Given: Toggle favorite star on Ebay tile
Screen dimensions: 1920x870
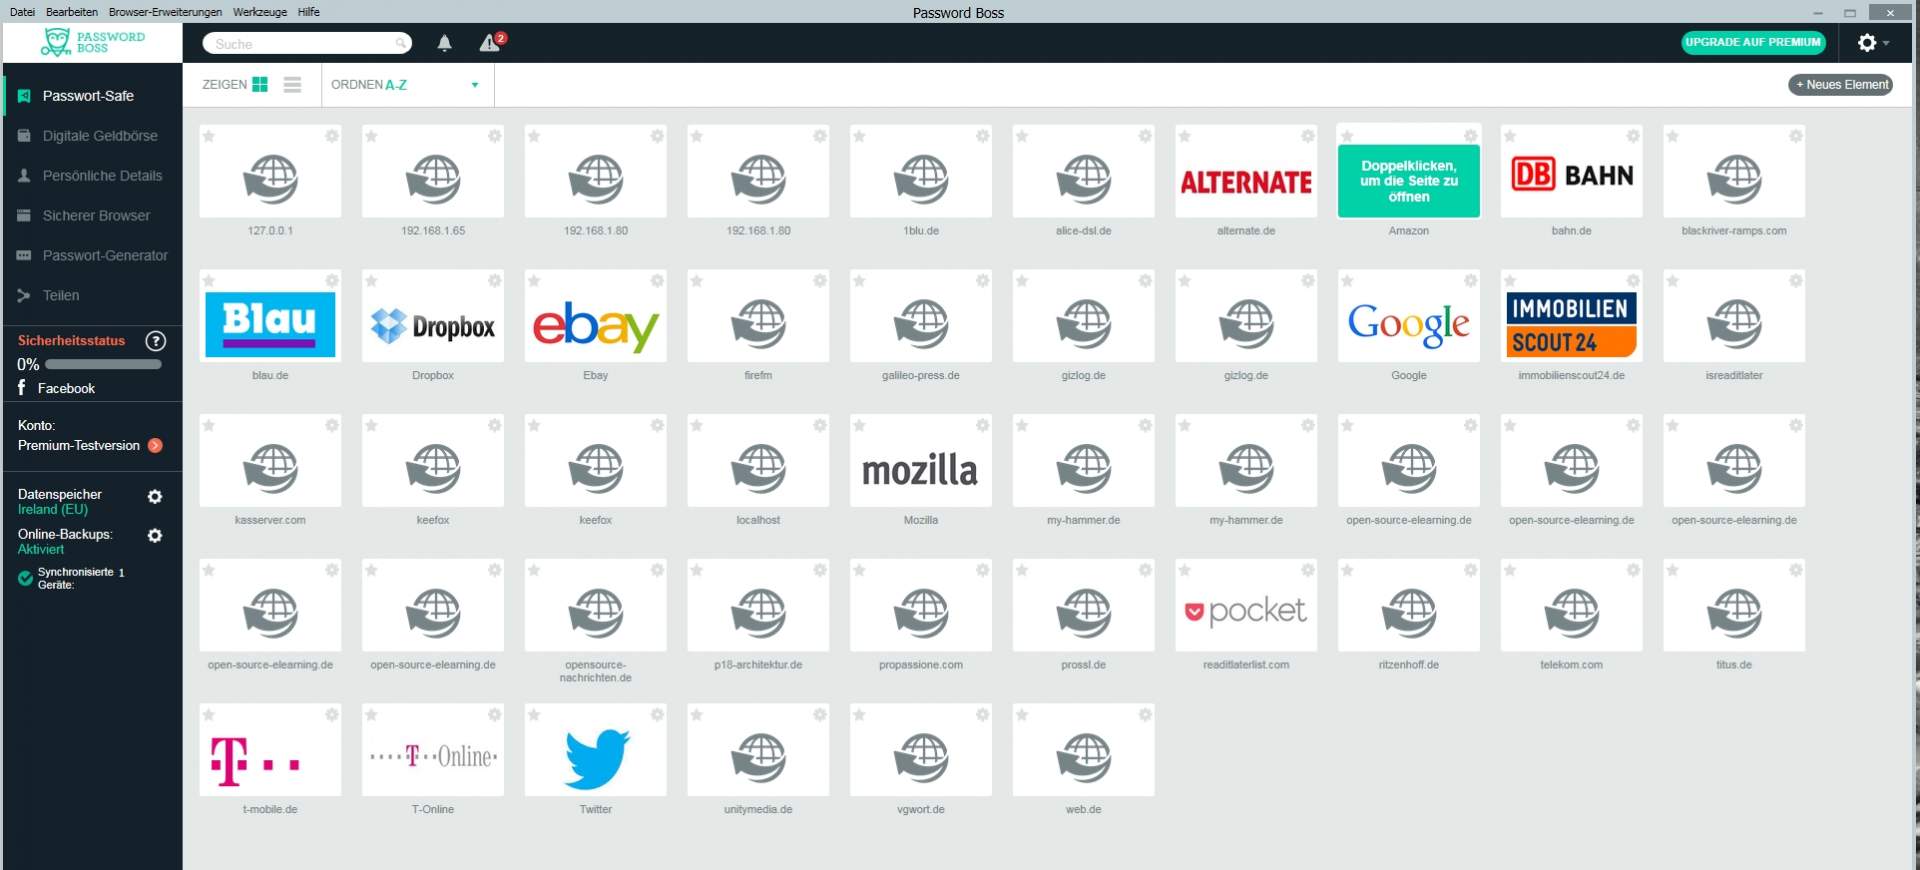Looking at the screenshot, I should click(534, 281).
